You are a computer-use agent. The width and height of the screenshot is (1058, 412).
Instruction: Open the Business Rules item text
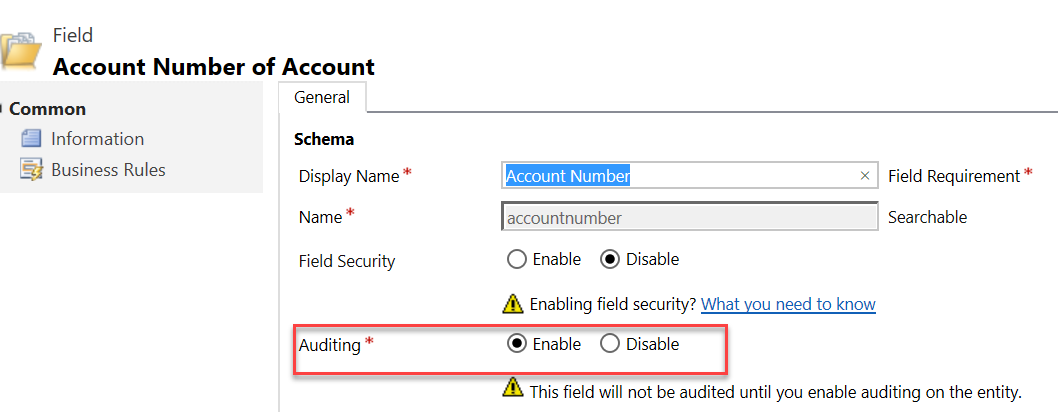[108, 170]
